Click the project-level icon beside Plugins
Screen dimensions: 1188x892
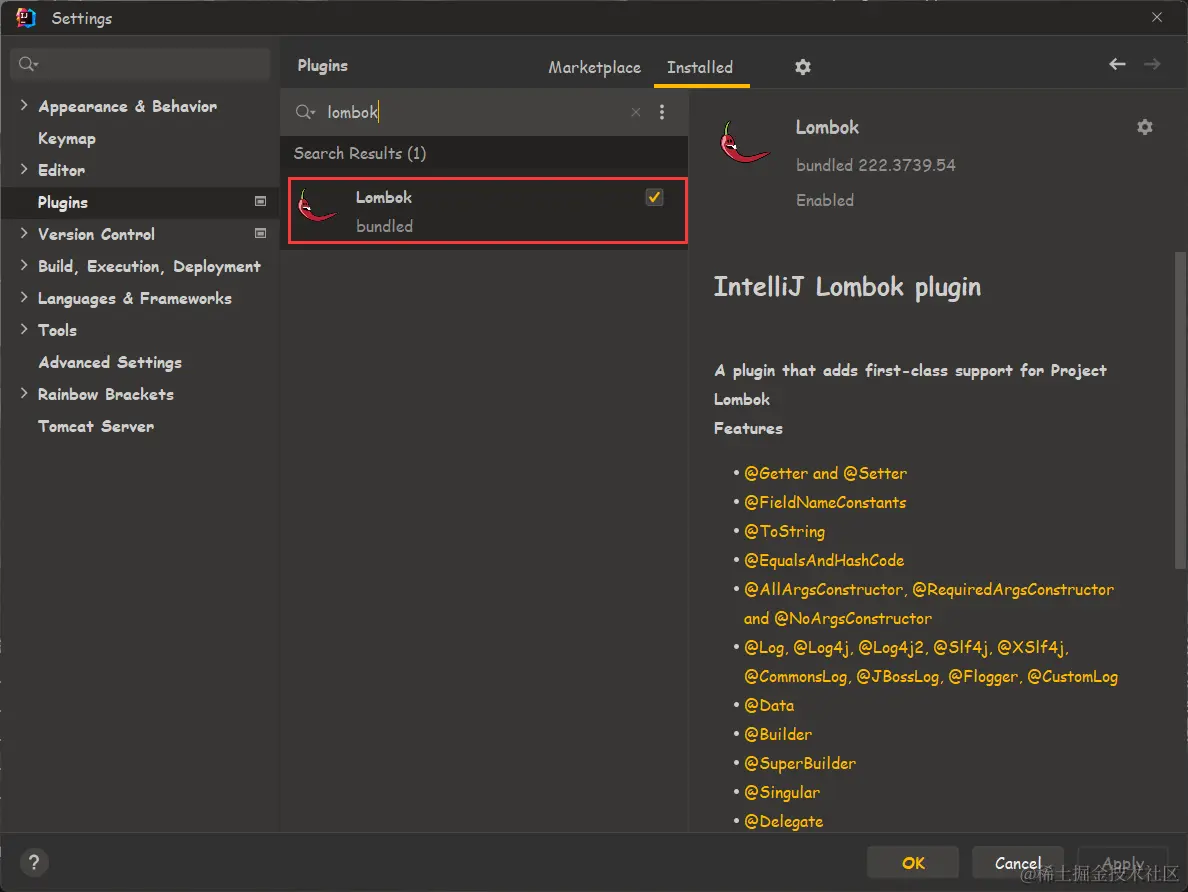(260, 202)
